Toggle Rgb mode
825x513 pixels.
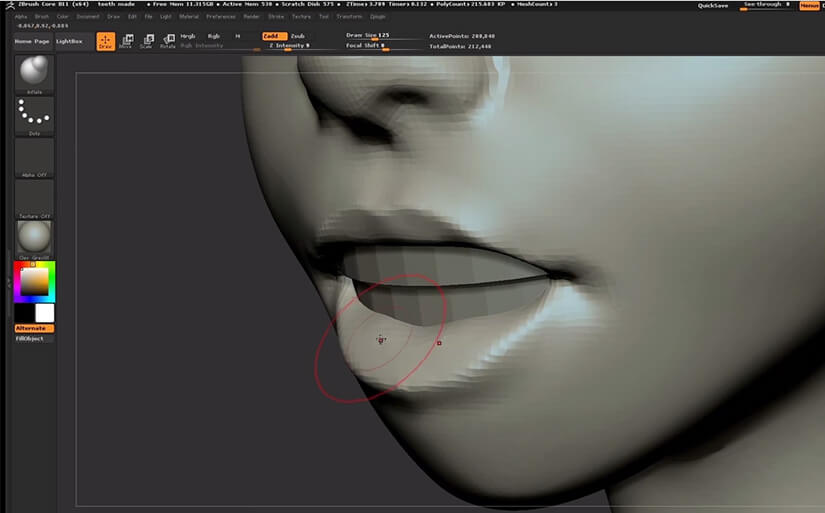pyautogui.click(x=214, y=36)
